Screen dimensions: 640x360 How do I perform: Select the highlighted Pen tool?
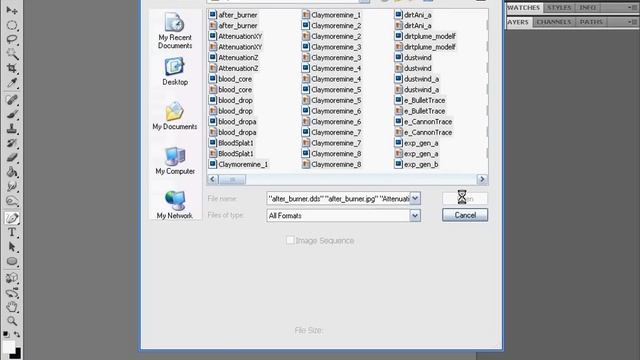tap(12, 218)
